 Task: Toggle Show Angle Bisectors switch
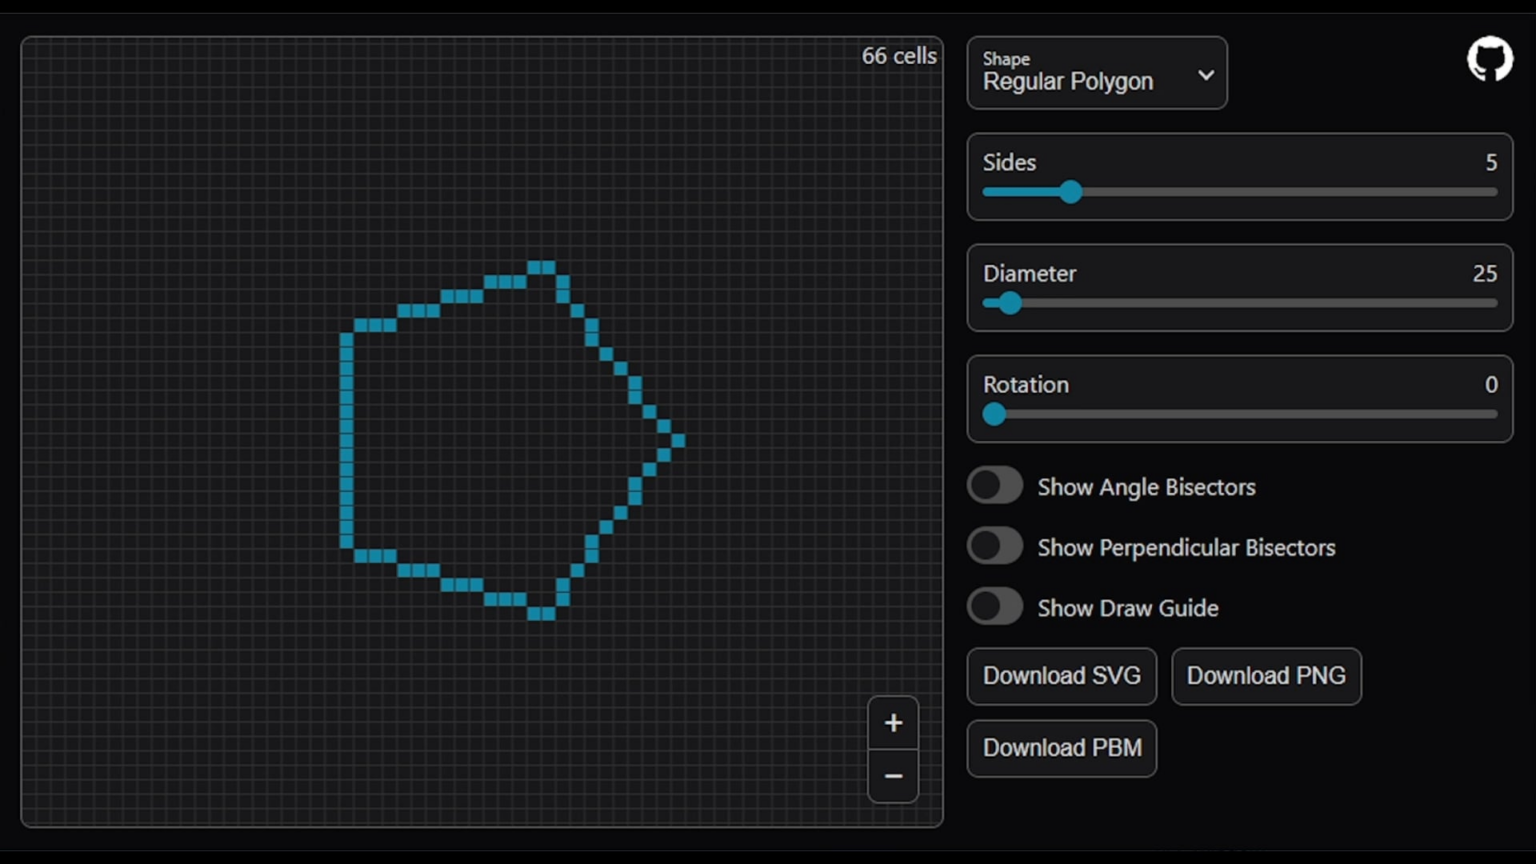coord(995,487)
